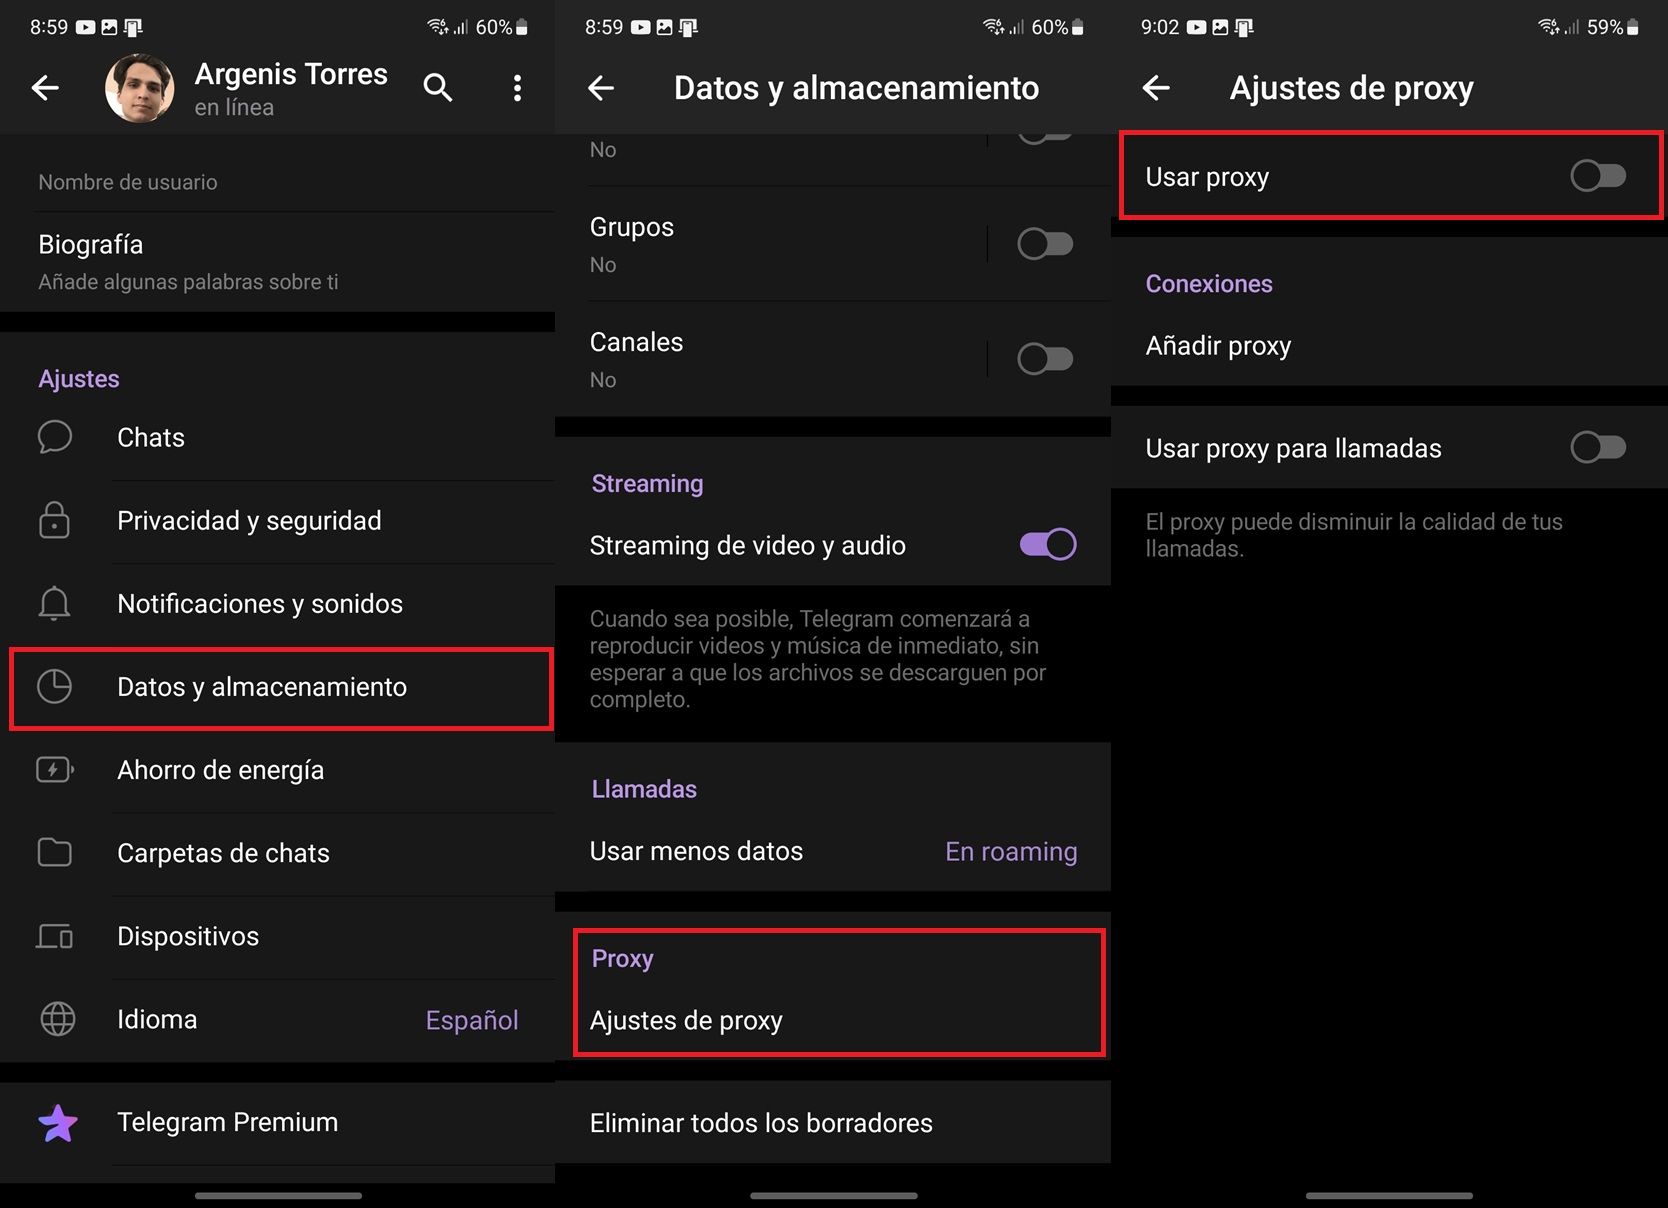Select the Chats speech bubble icon
This screenshot has width=1668, height=1208.
click(55, 437)
